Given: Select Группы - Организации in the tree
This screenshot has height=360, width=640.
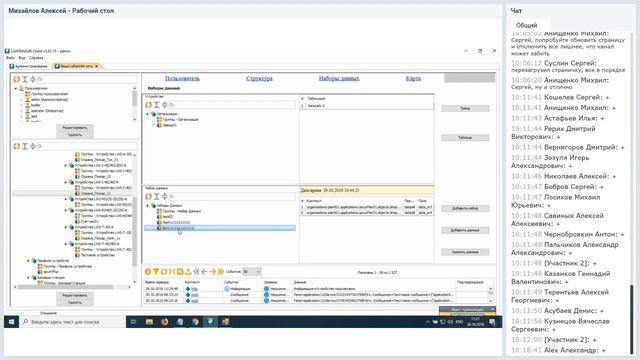Looking at the screenshot, I should (180, 120).
